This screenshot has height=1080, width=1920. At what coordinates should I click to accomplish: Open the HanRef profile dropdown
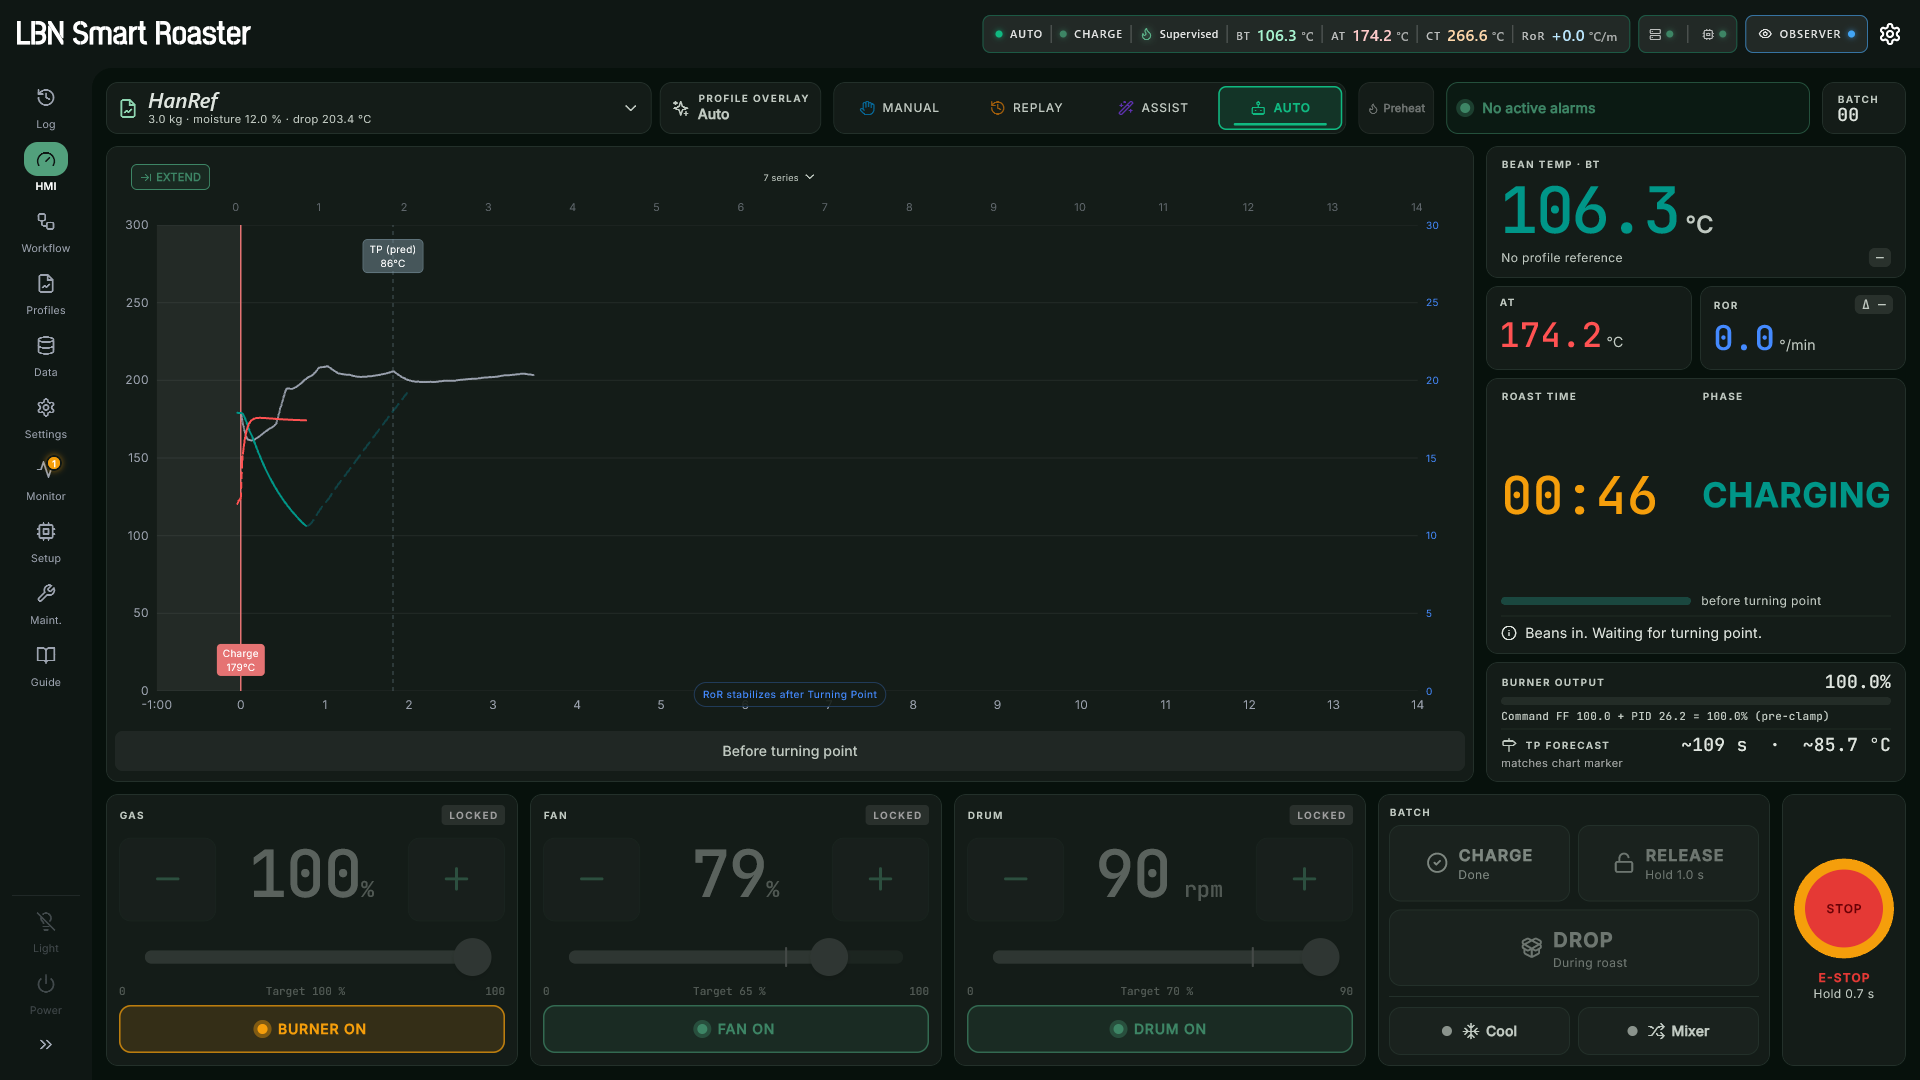pos(378,108)
